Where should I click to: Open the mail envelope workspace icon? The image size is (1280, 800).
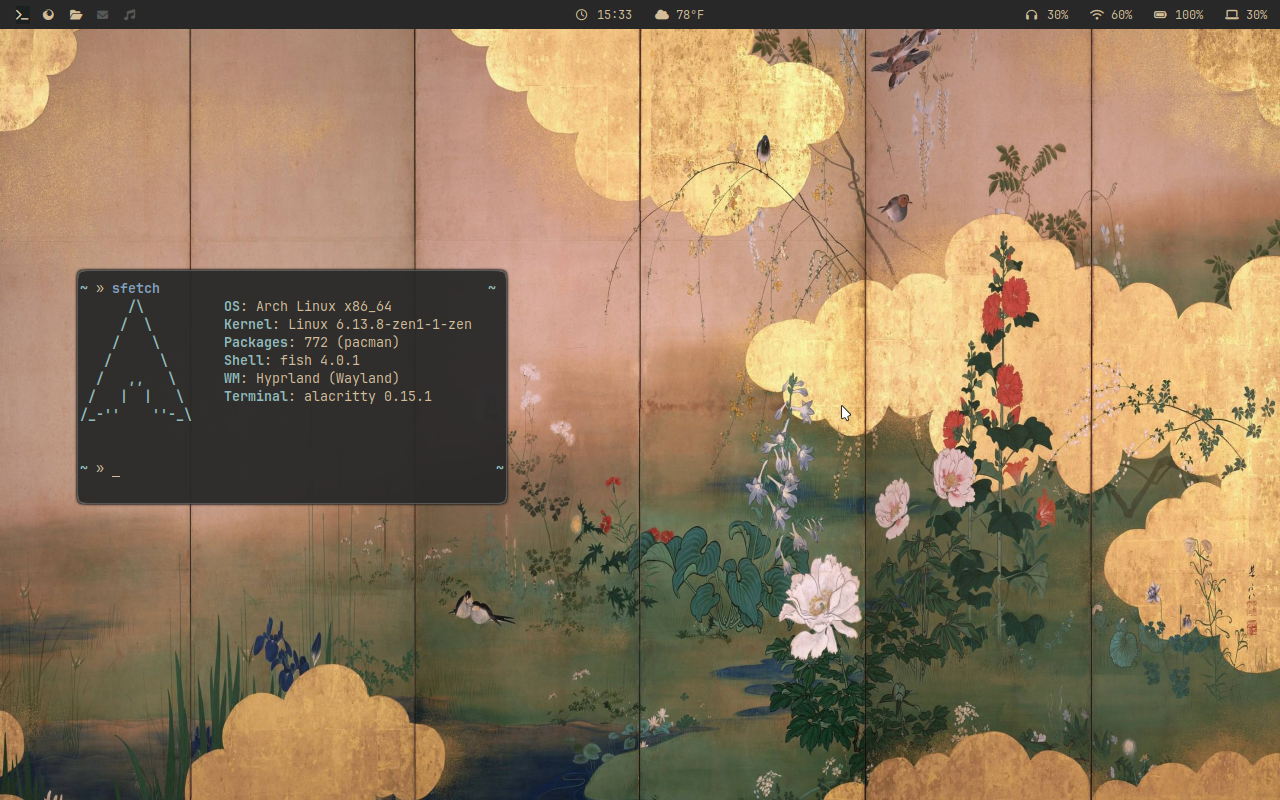point(102,15)
